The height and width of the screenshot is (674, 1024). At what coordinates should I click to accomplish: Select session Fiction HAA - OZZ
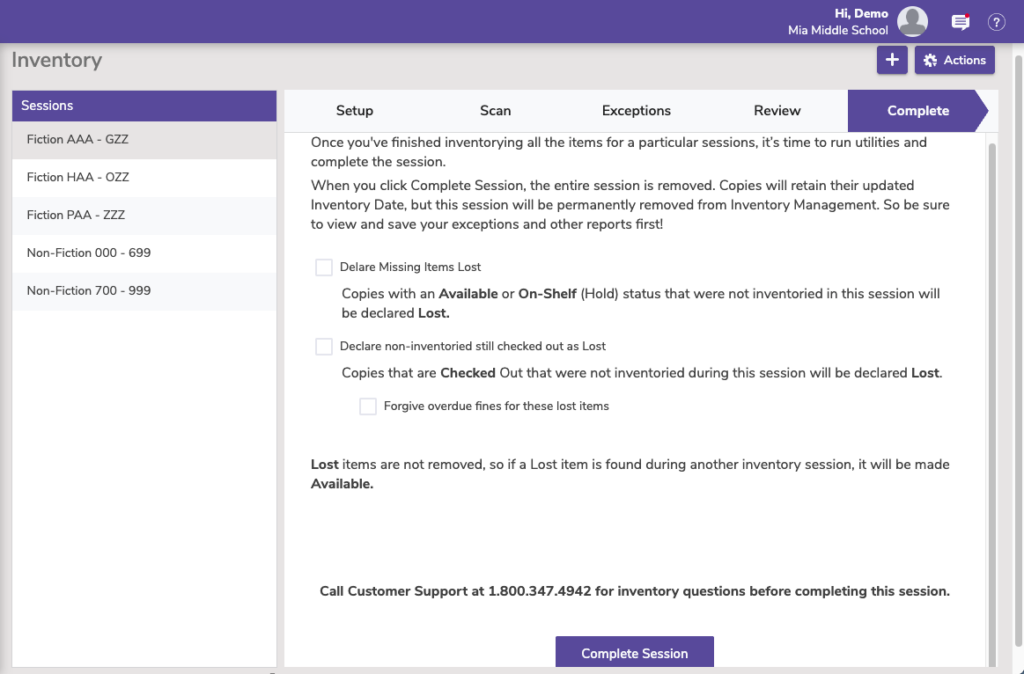click(x=144, y=178)
